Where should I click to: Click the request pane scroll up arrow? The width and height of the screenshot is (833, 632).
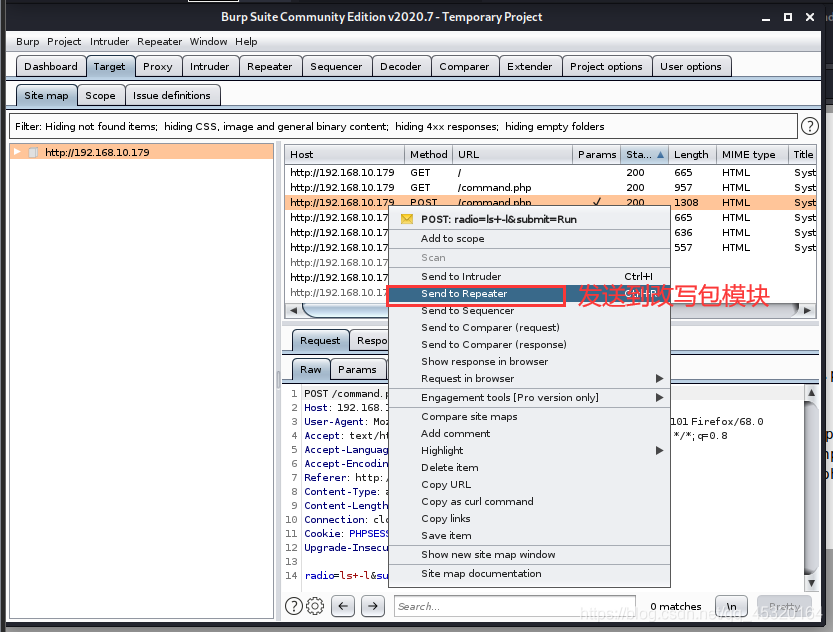click(x=811, y=392)
